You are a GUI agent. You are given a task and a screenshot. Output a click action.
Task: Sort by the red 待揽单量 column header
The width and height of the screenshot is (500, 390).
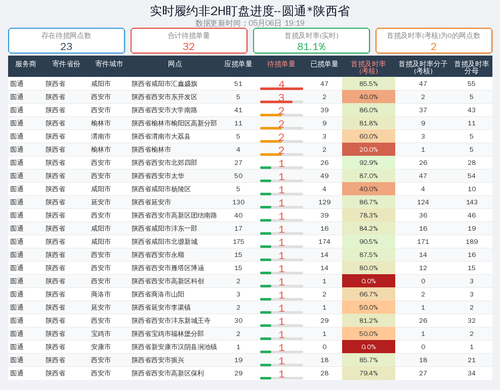tap(281, 64)
